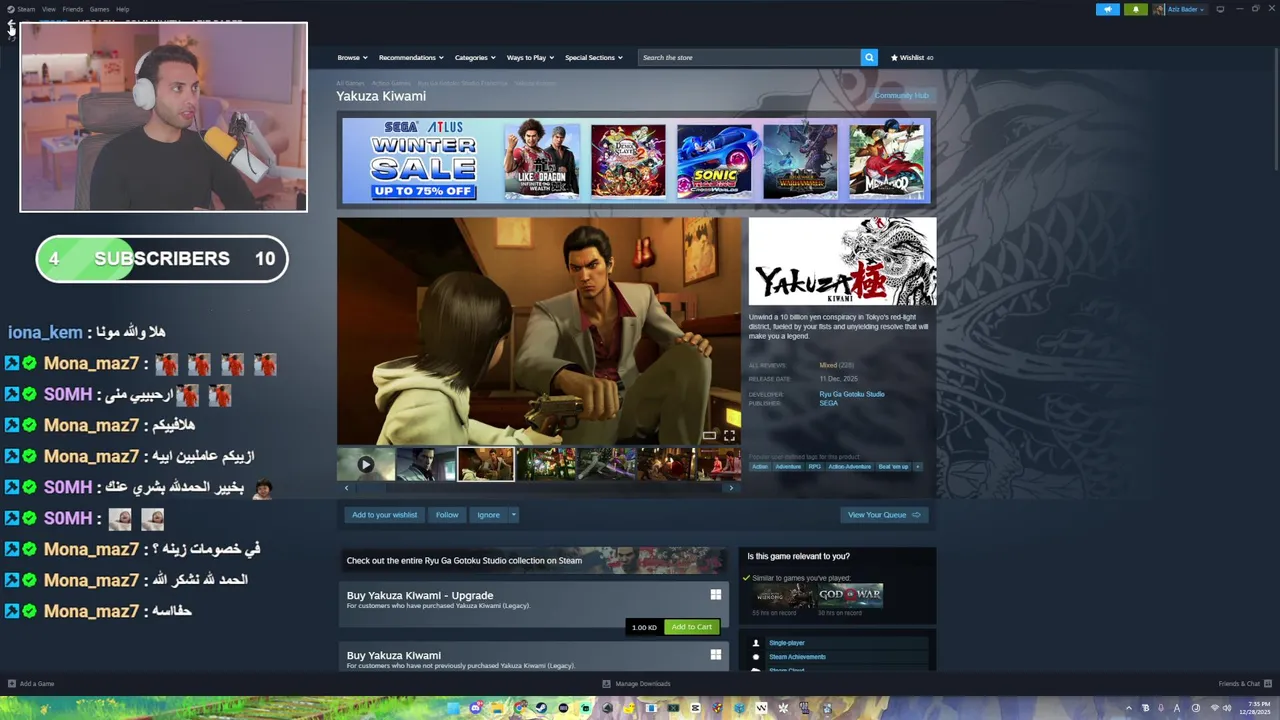
Task: Toggle fullscreen on the screenshot viewer
Action: tap(729, 435)
